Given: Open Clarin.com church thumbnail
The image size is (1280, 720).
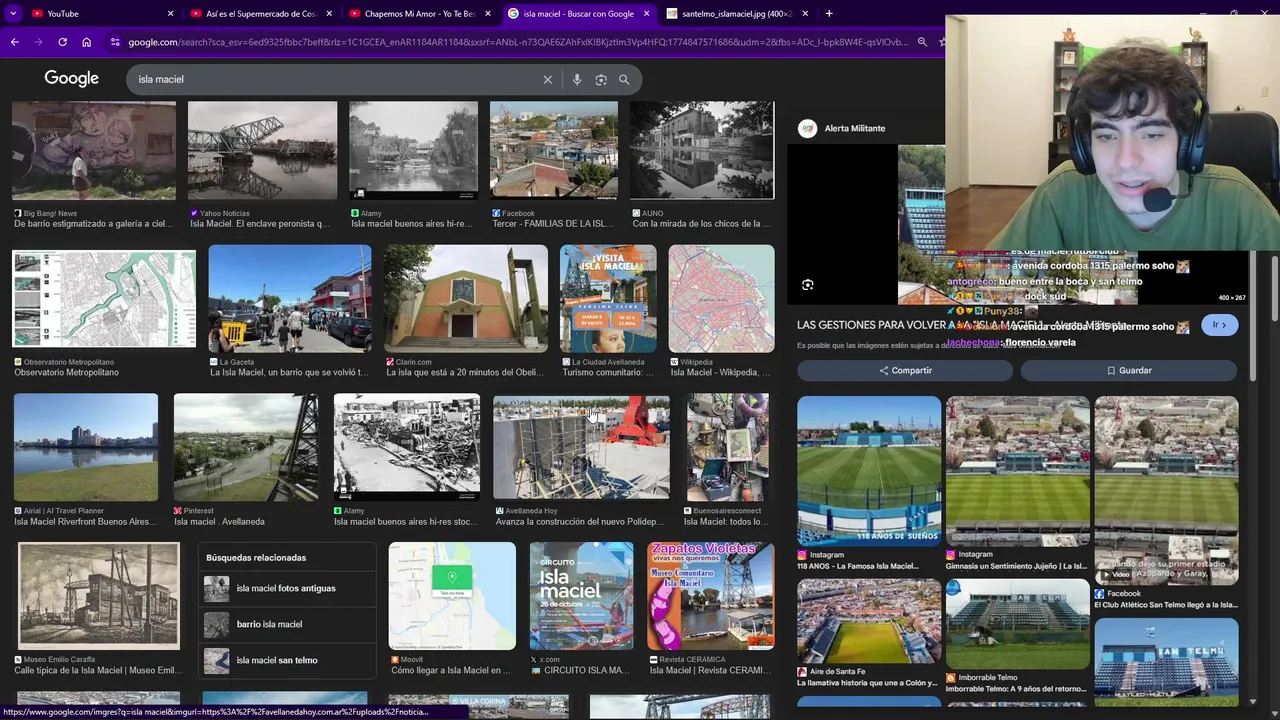Looking at the screenshot, I should click(466, 298).
